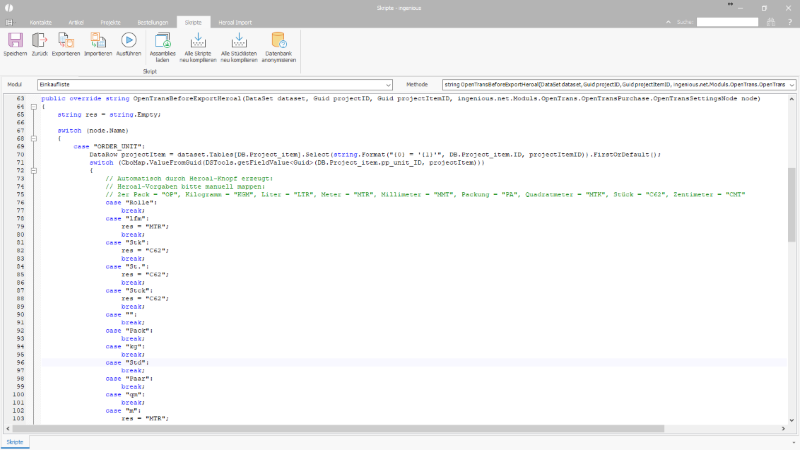Image resolution: width=800 pixels, height=450 pixels.
Task: Click code line case "kg":
Action: [x=126, y=346]
